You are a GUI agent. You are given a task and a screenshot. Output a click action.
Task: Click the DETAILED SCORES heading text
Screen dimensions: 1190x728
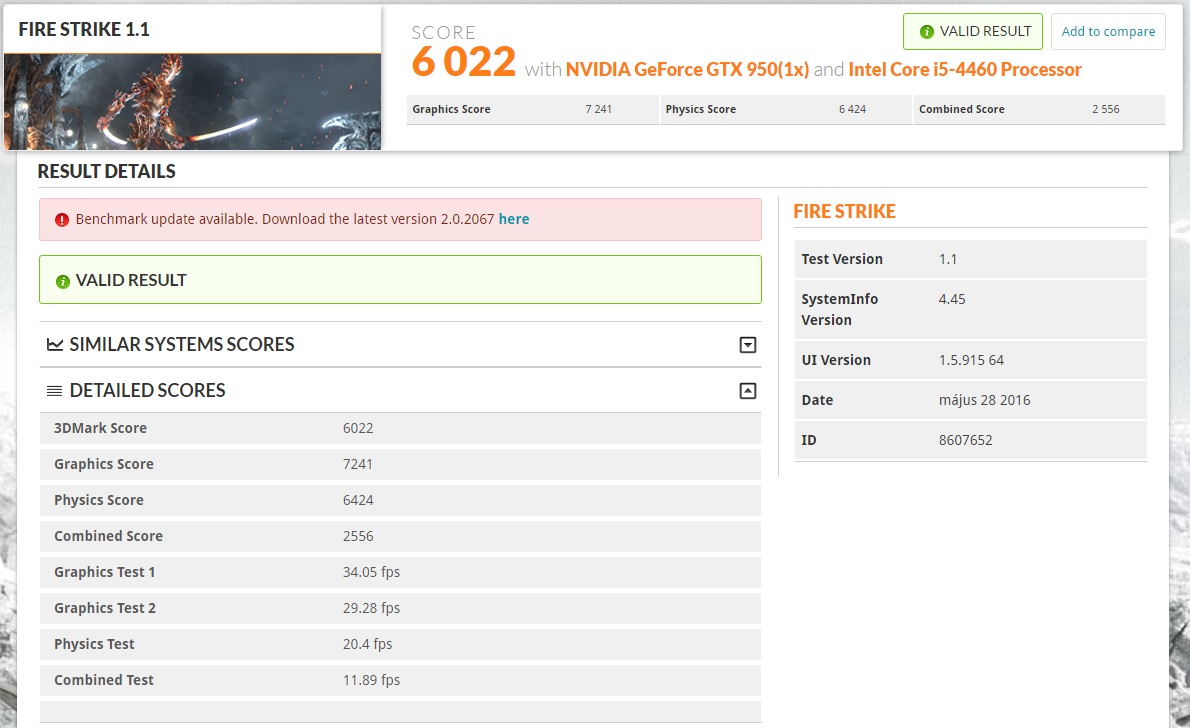click(147, 390)
